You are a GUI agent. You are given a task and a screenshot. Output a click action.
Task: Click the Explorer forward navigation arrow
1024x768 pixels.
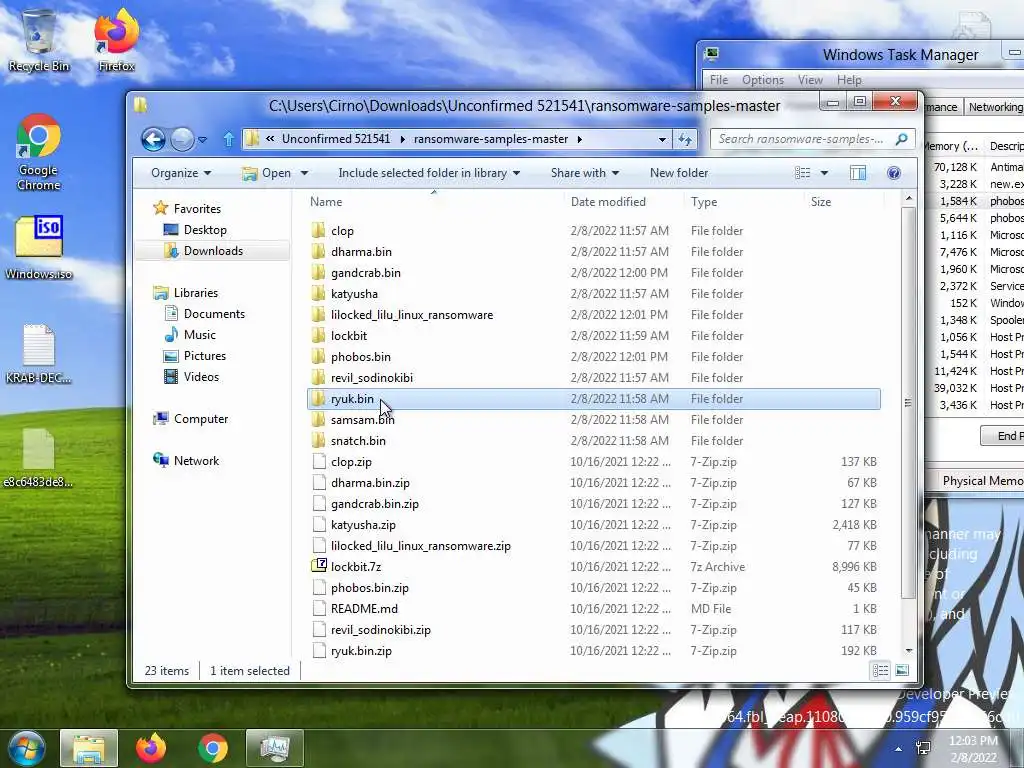pos(182,139)
